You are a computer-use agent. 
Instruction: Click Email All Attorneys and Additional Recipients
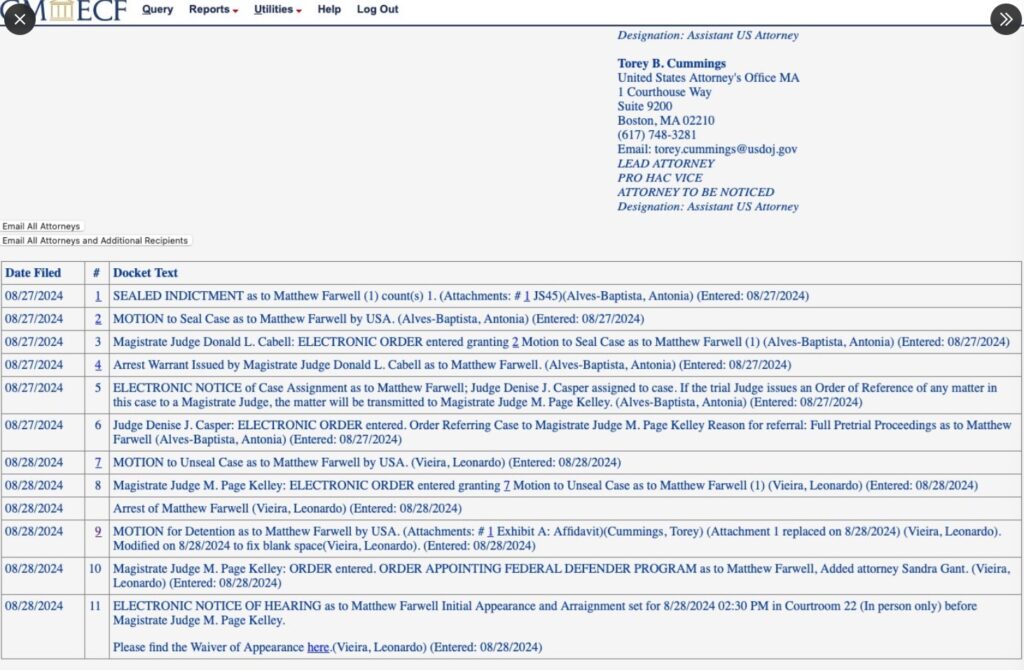click(x=95, y=240)
